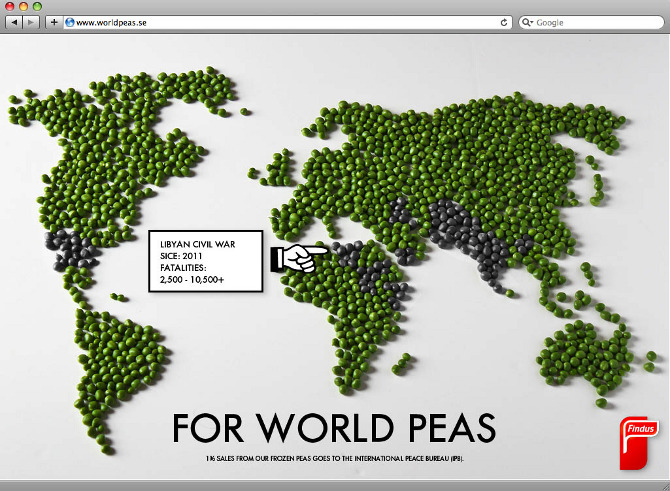Click the pointing hand icon on map
Screen dimensions: 670x491
[x=292, y=258]
